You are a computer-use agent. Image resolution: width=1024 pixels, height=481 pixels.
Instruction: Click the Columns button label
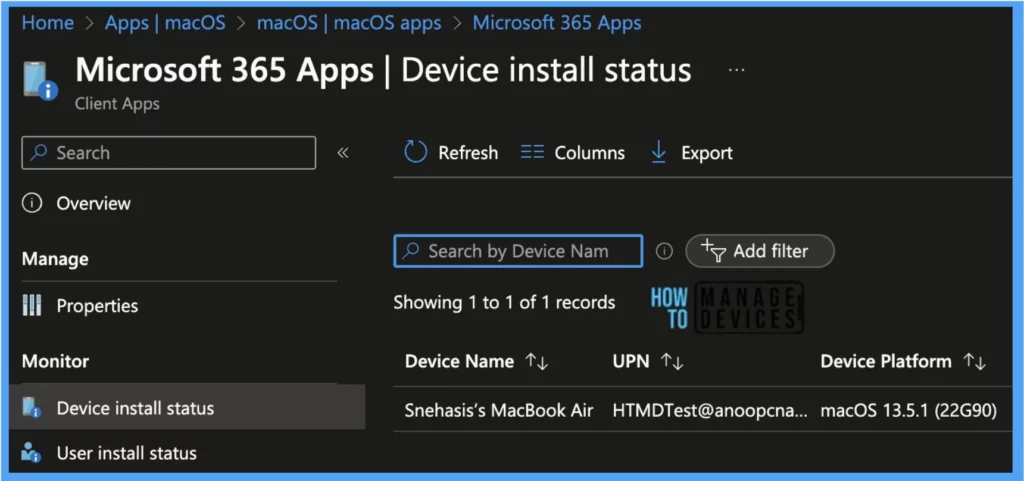pyautogui.click(x=590, y=153)
